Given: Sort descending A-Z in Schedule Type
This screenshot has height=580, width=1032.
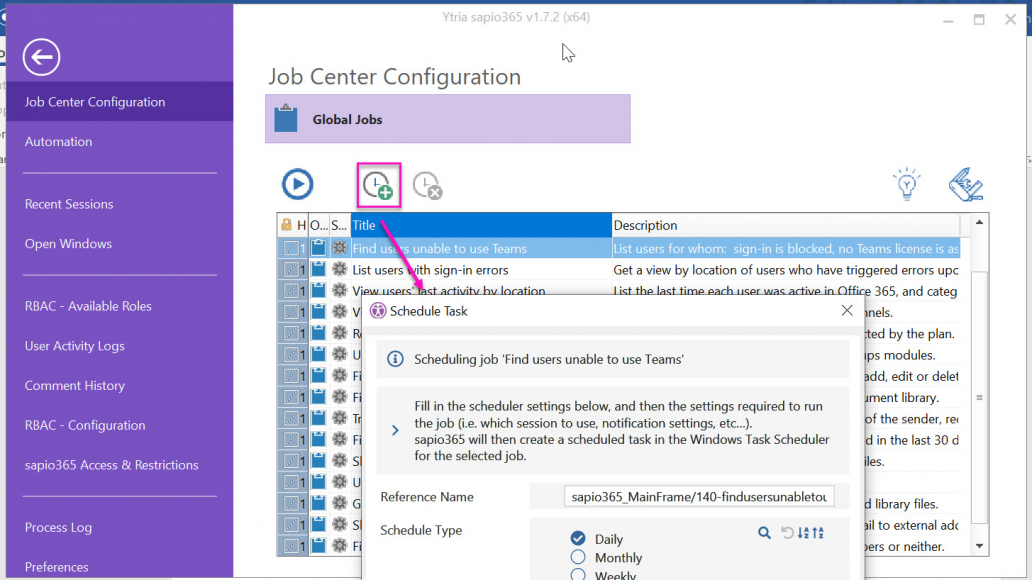Looking at the screenshot, I should (803, 533).
